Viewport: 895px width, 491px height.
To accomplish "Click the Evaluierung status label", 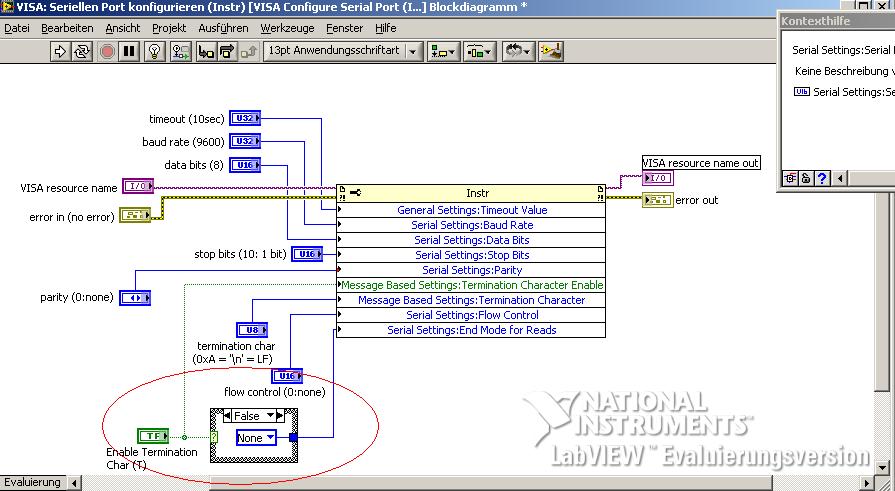I will [x=33, y=482].
